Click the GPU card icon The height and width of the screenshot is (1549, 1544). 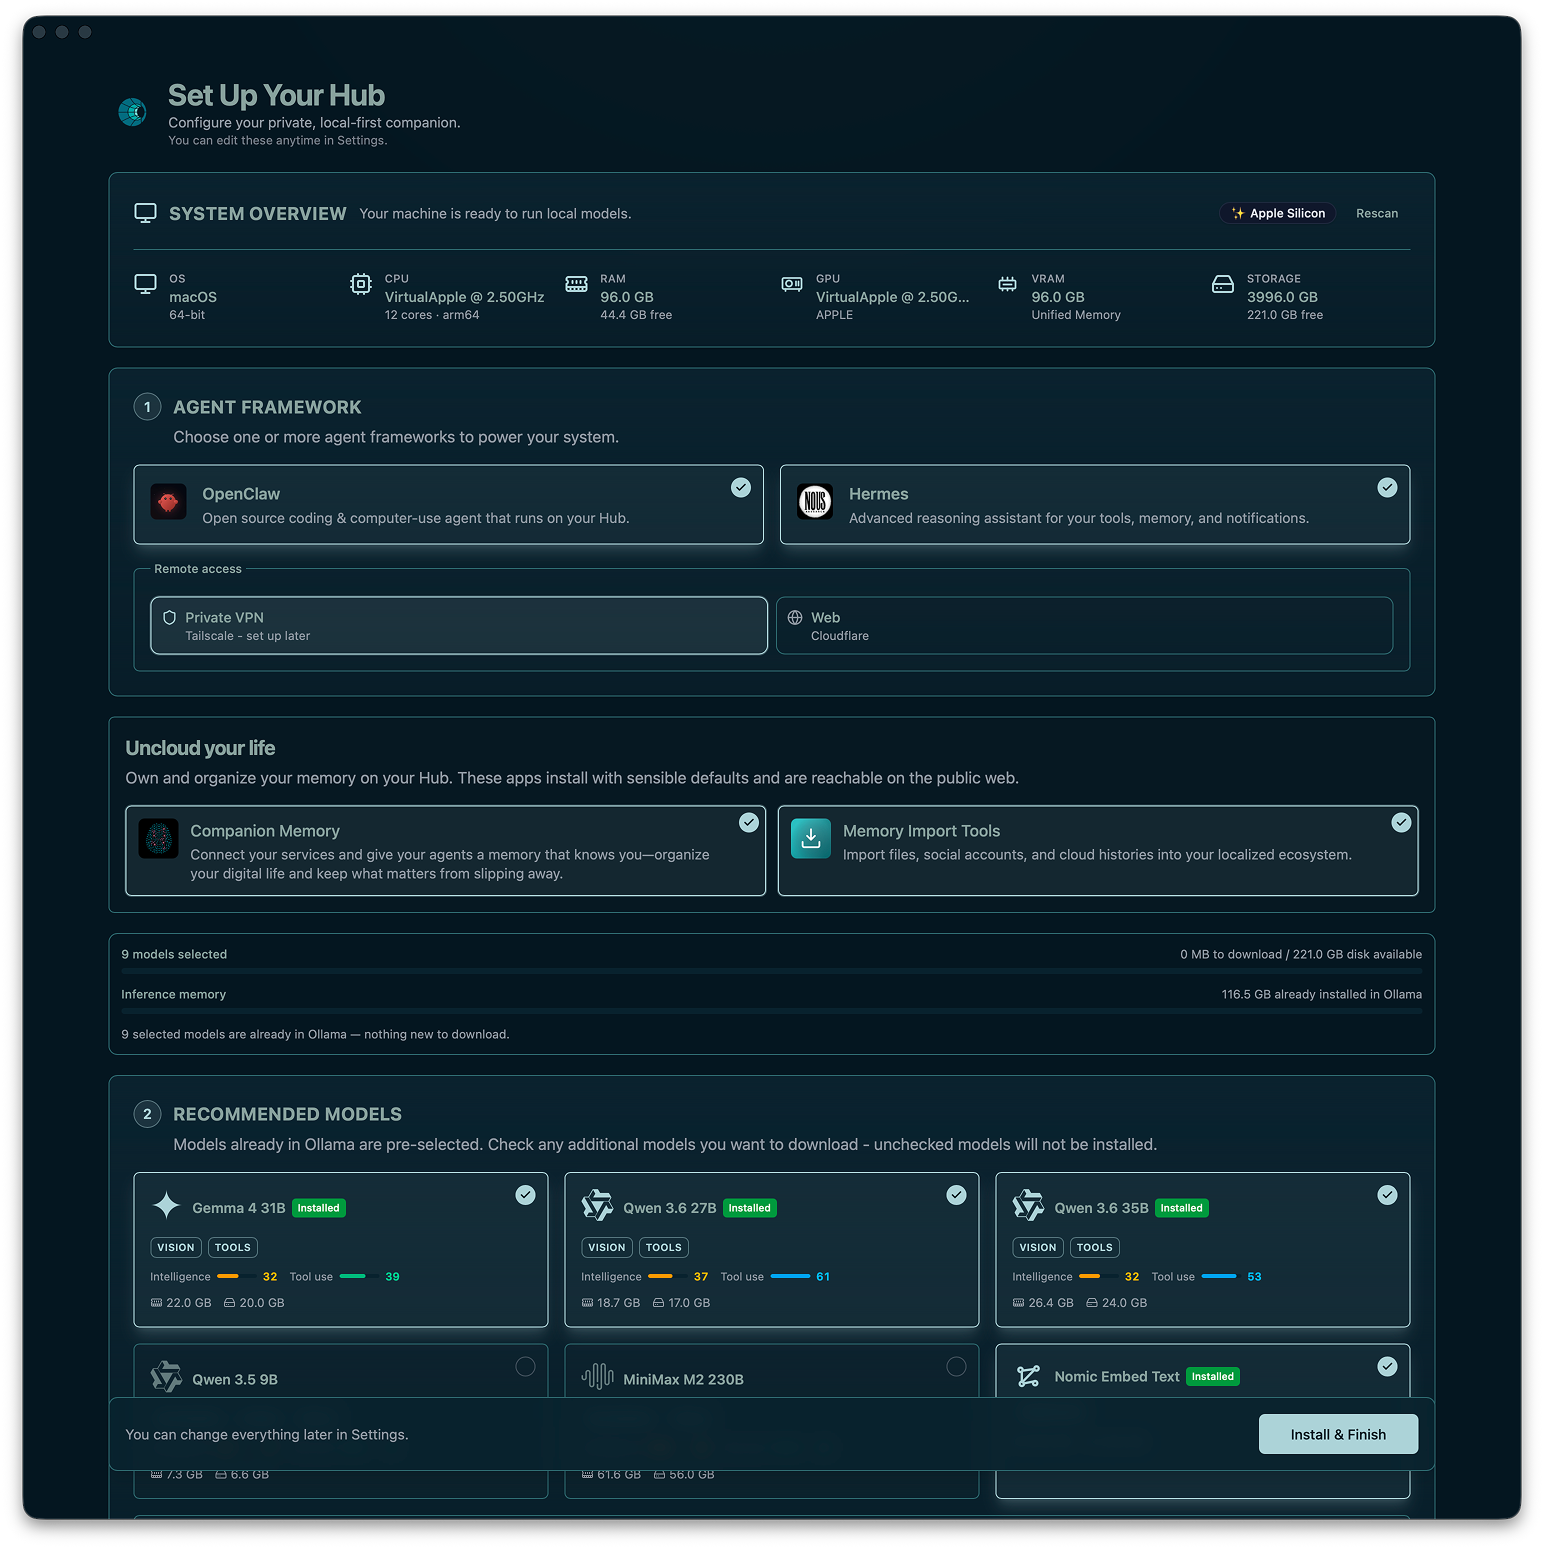(x=792, y=284)
